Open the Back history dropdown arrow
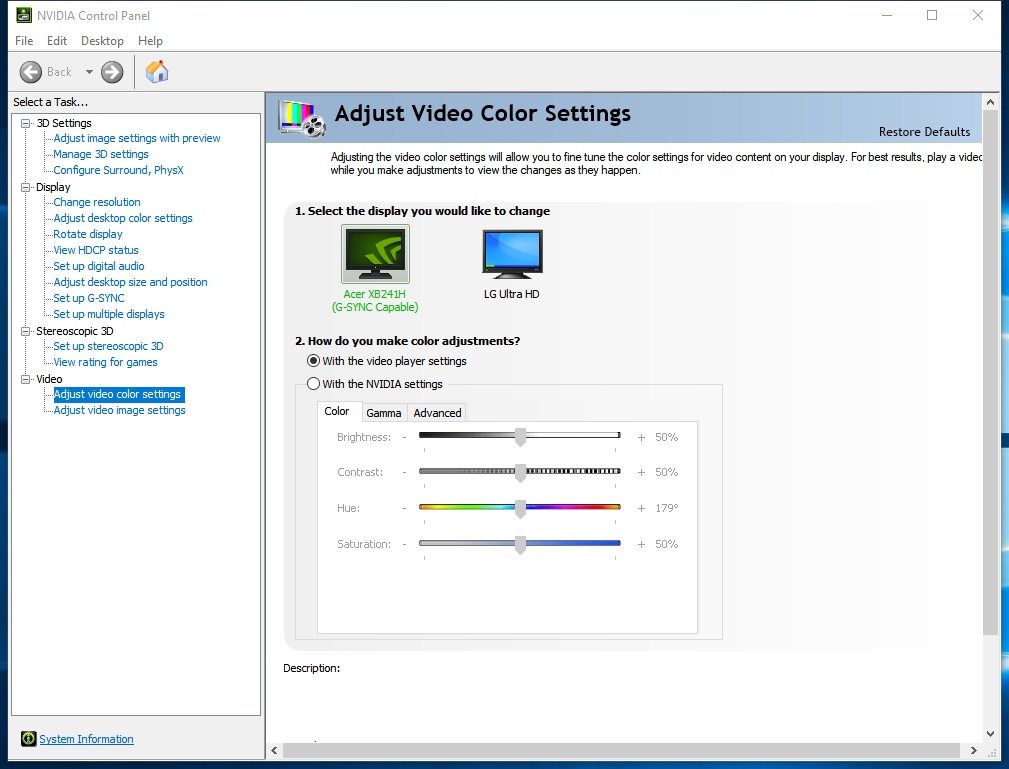 89,72
